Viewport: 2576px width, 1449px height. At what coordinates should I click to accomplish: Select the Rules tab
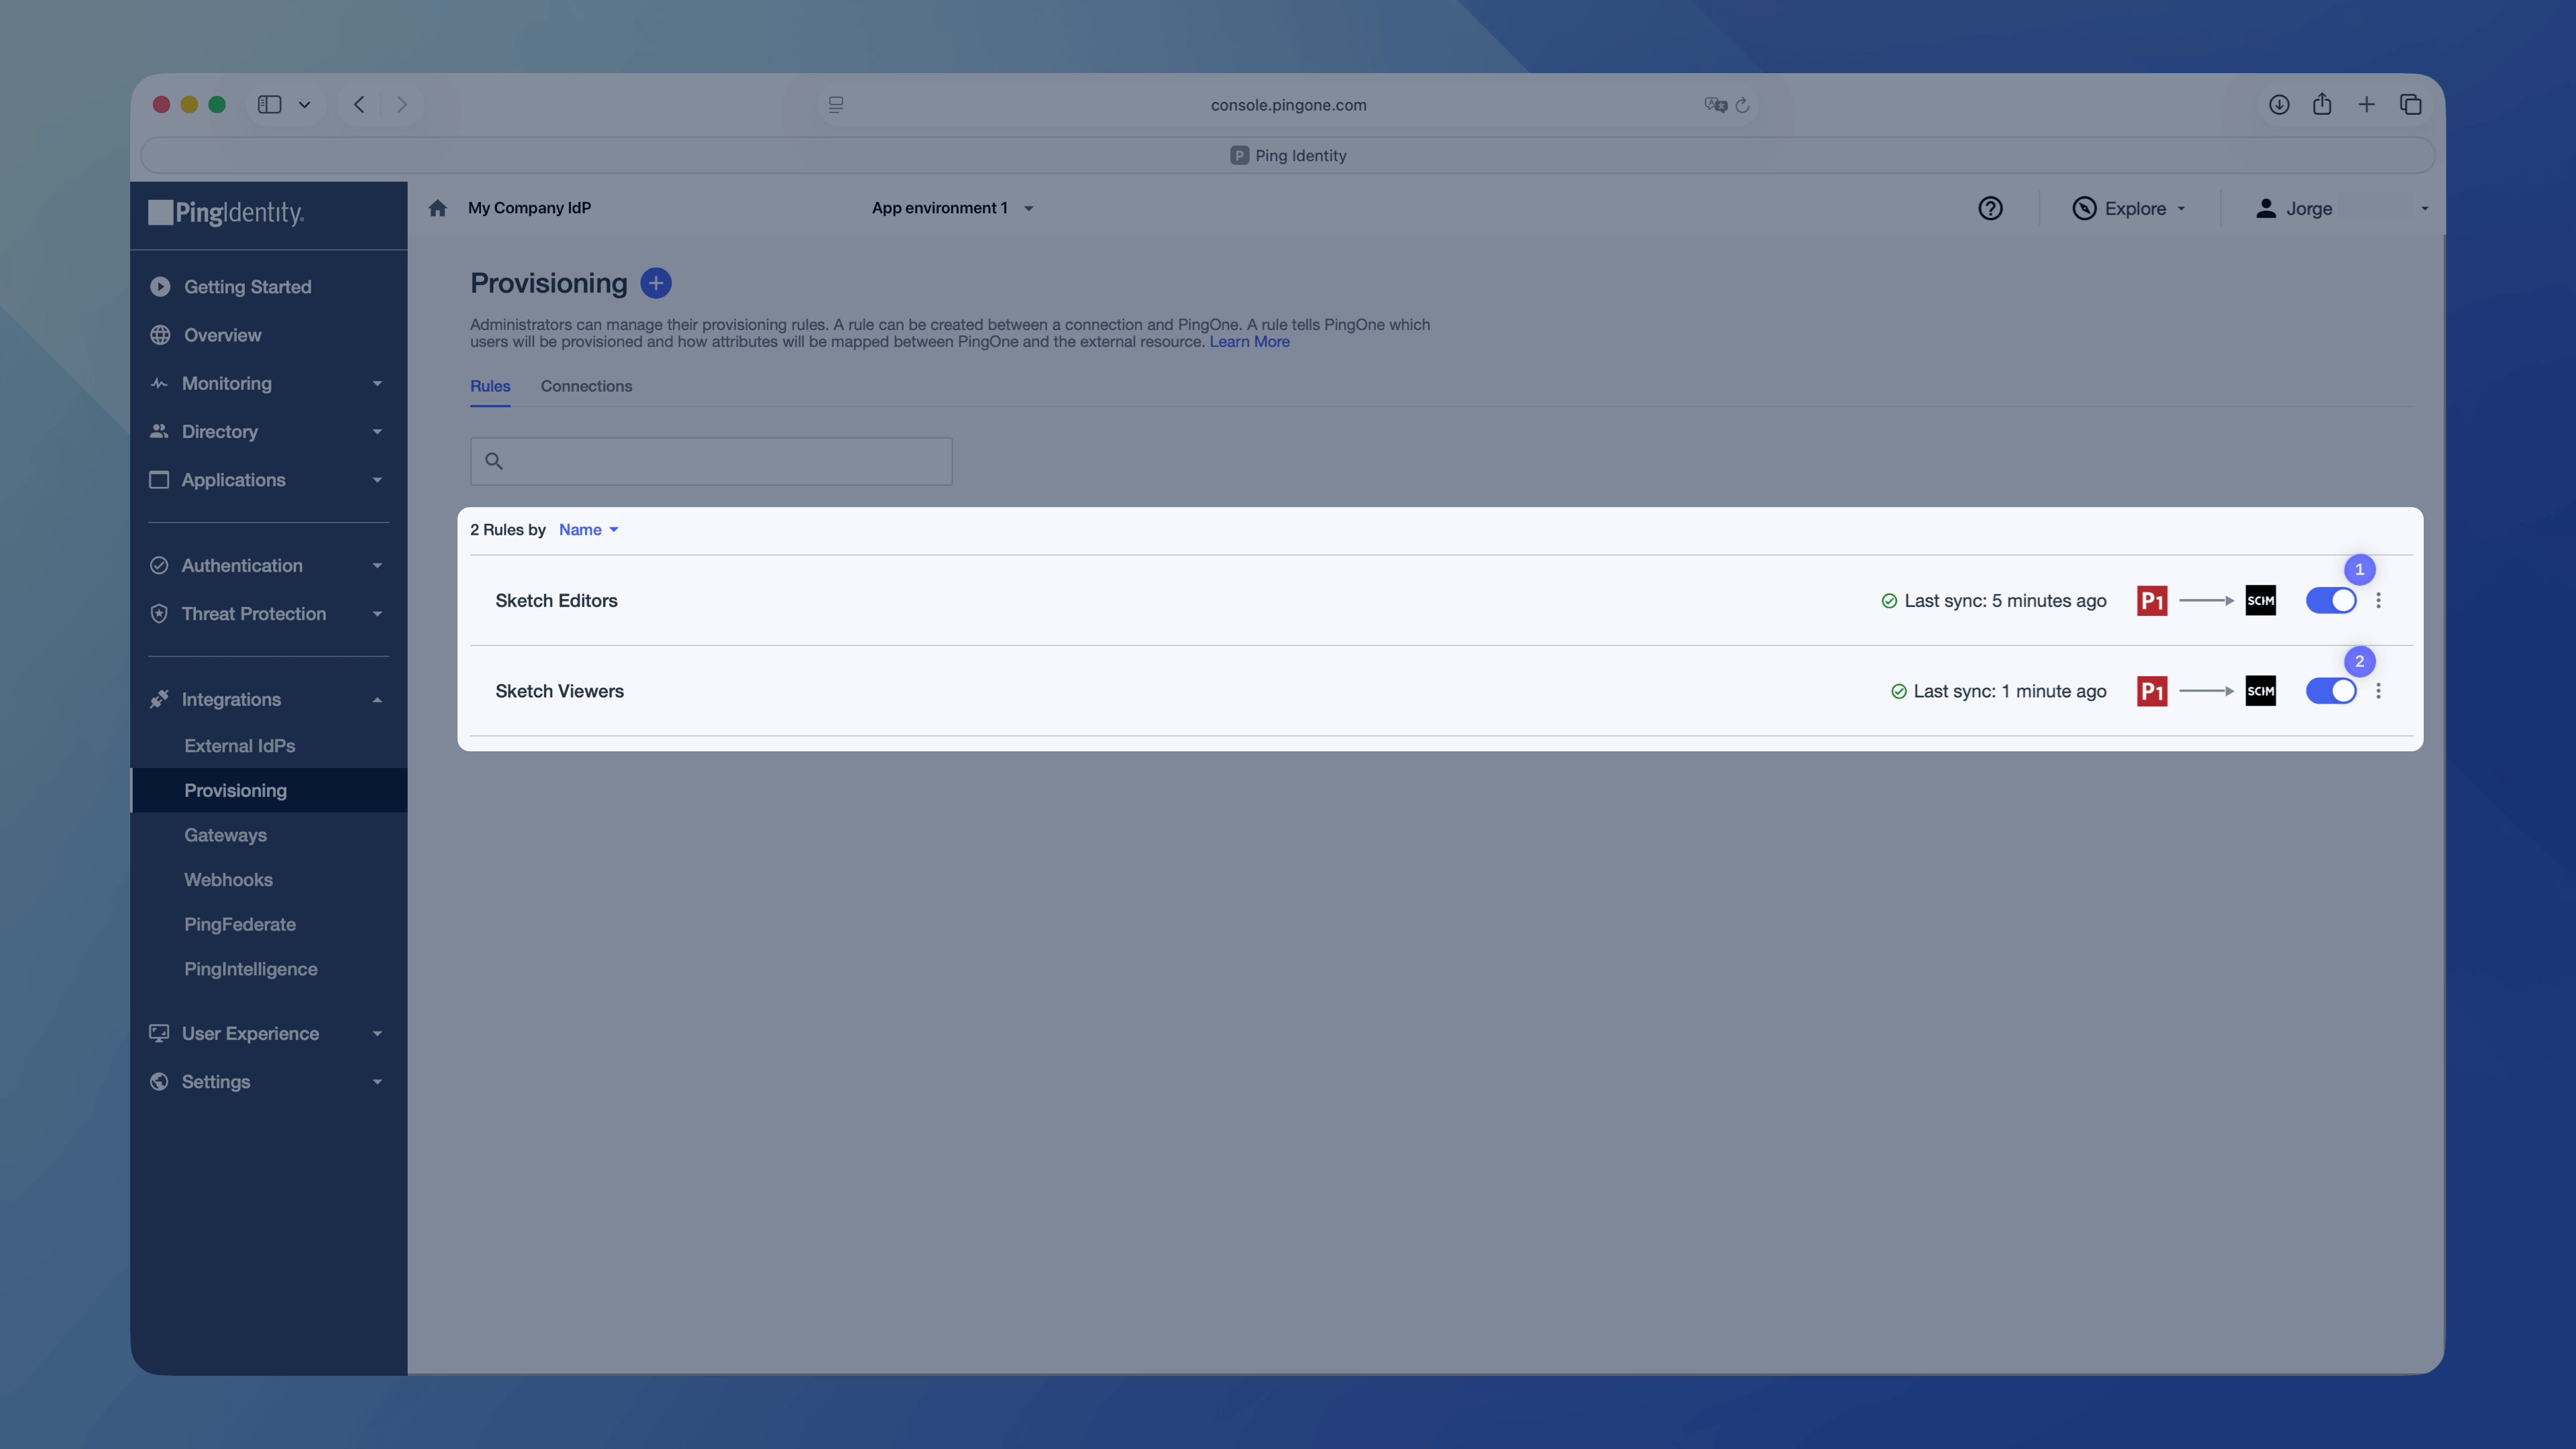(x=490, y=386)
